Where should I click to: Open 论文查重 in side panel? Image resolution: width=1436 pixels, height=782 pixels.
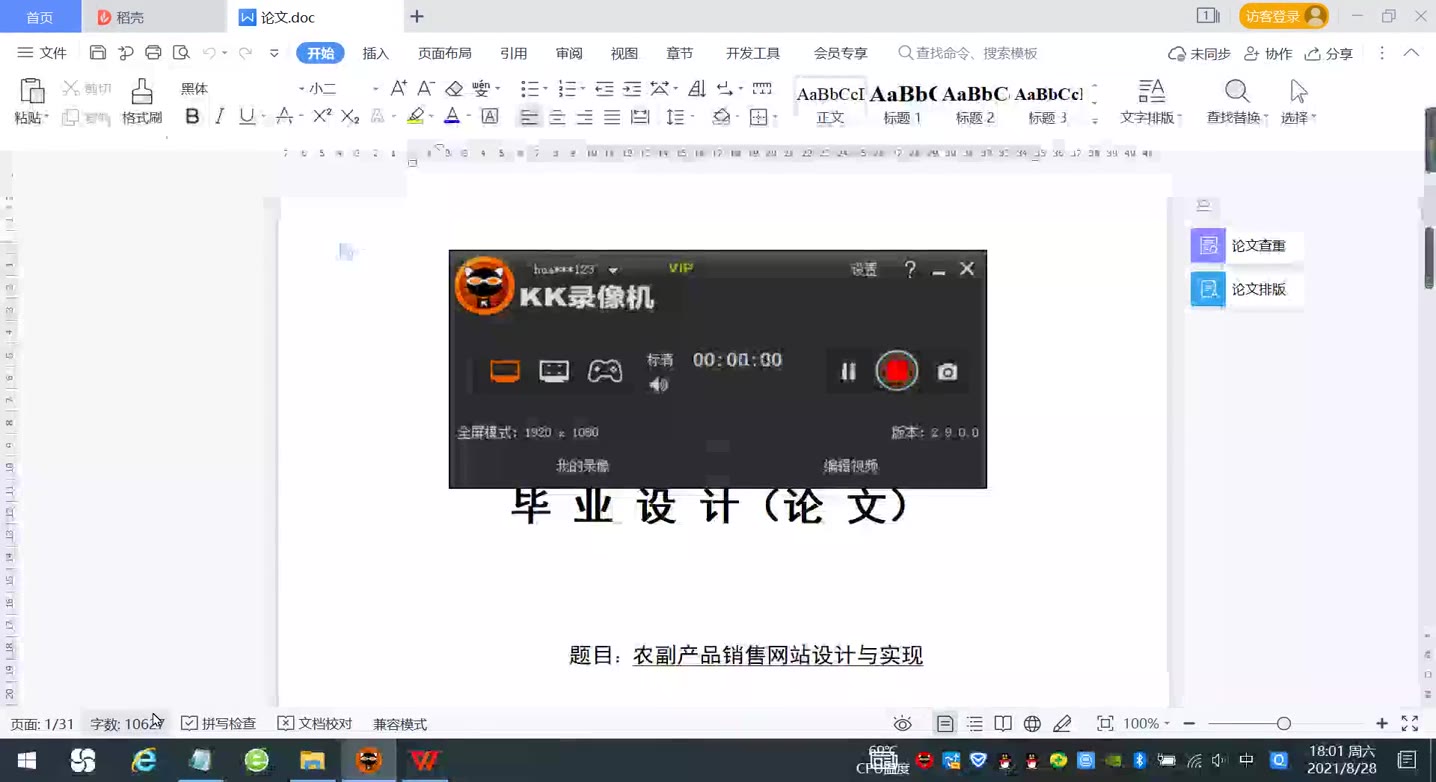click(x=1246, y=245)
